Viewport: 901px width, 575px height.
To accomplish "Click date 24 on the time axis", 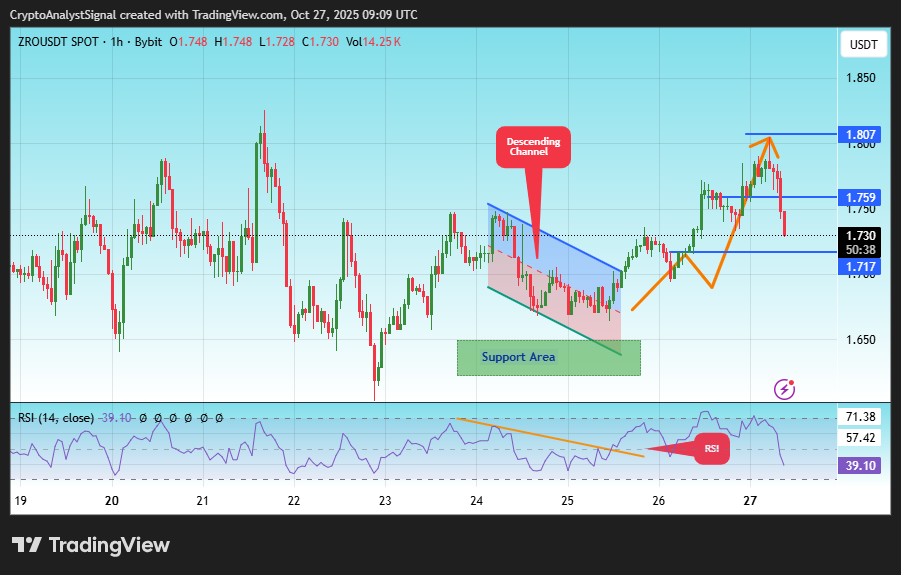I will point(476,501).
